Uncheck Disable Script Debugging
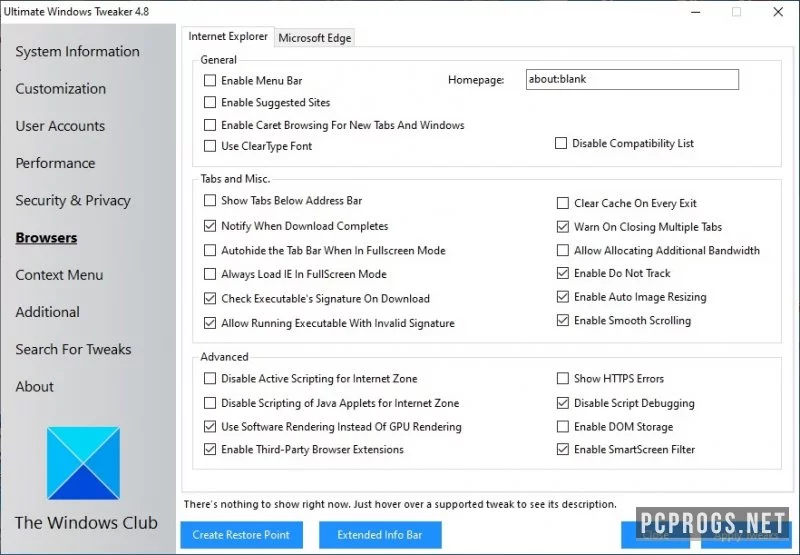800x555 pixels. tap(563, 403)
